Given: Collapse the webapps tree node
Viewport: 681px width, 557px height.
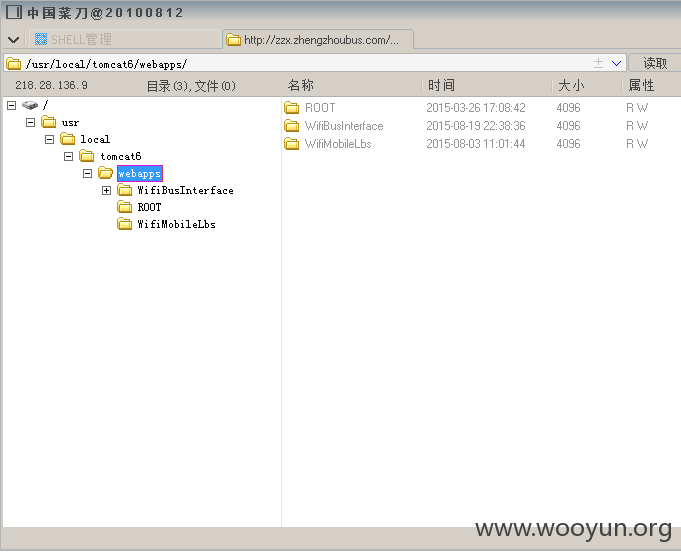Looking at the screenshot, I should 88,173.
